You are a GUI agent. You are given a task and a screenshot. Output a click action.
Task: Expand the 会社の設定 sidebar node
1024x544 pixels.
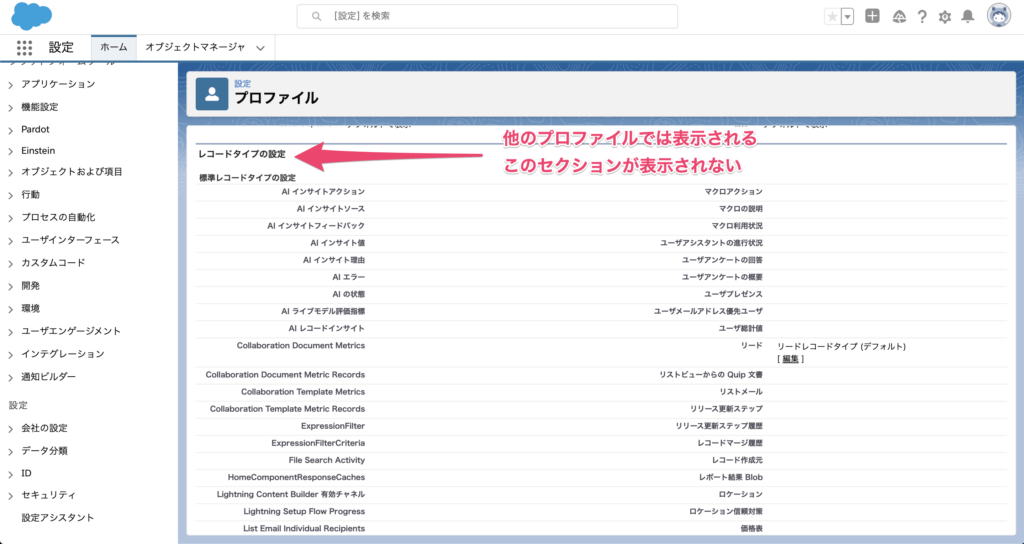coord(10,429)
